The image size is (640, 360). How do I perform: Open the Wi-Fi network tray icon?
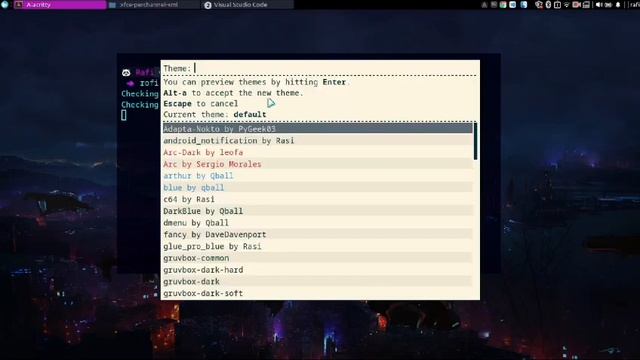(567, 4)
